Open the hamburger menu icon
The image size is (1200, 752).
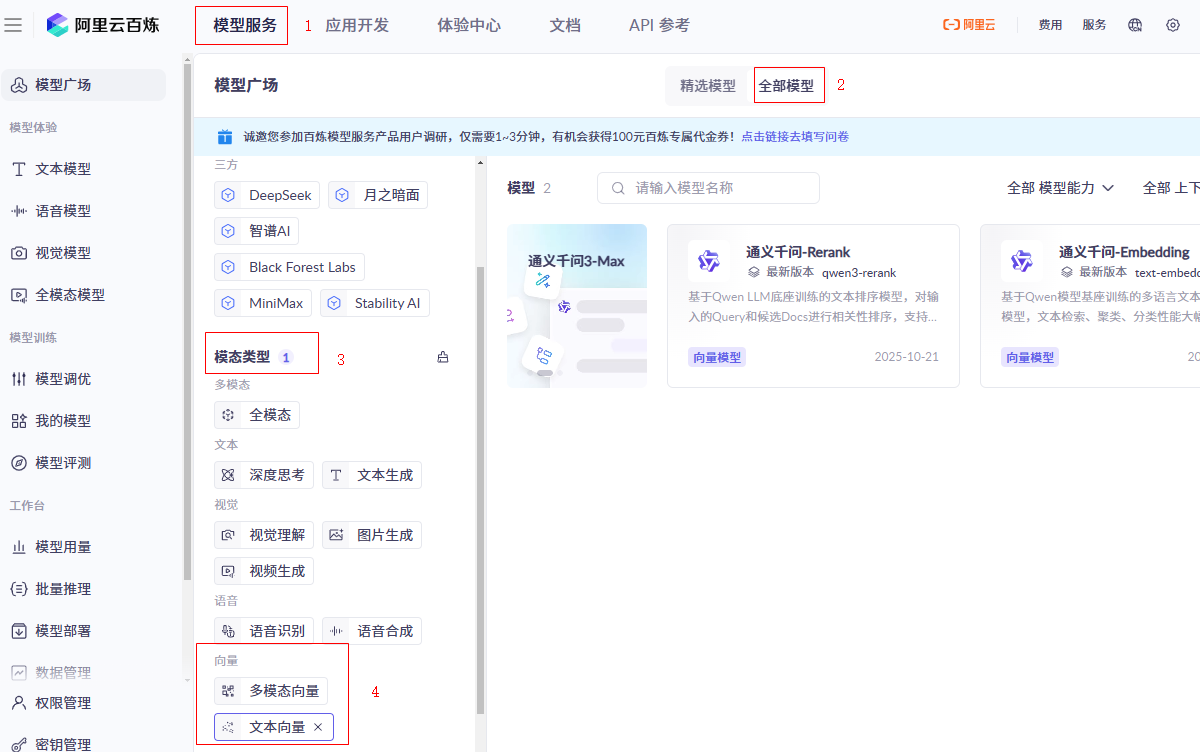coord(13,25)
